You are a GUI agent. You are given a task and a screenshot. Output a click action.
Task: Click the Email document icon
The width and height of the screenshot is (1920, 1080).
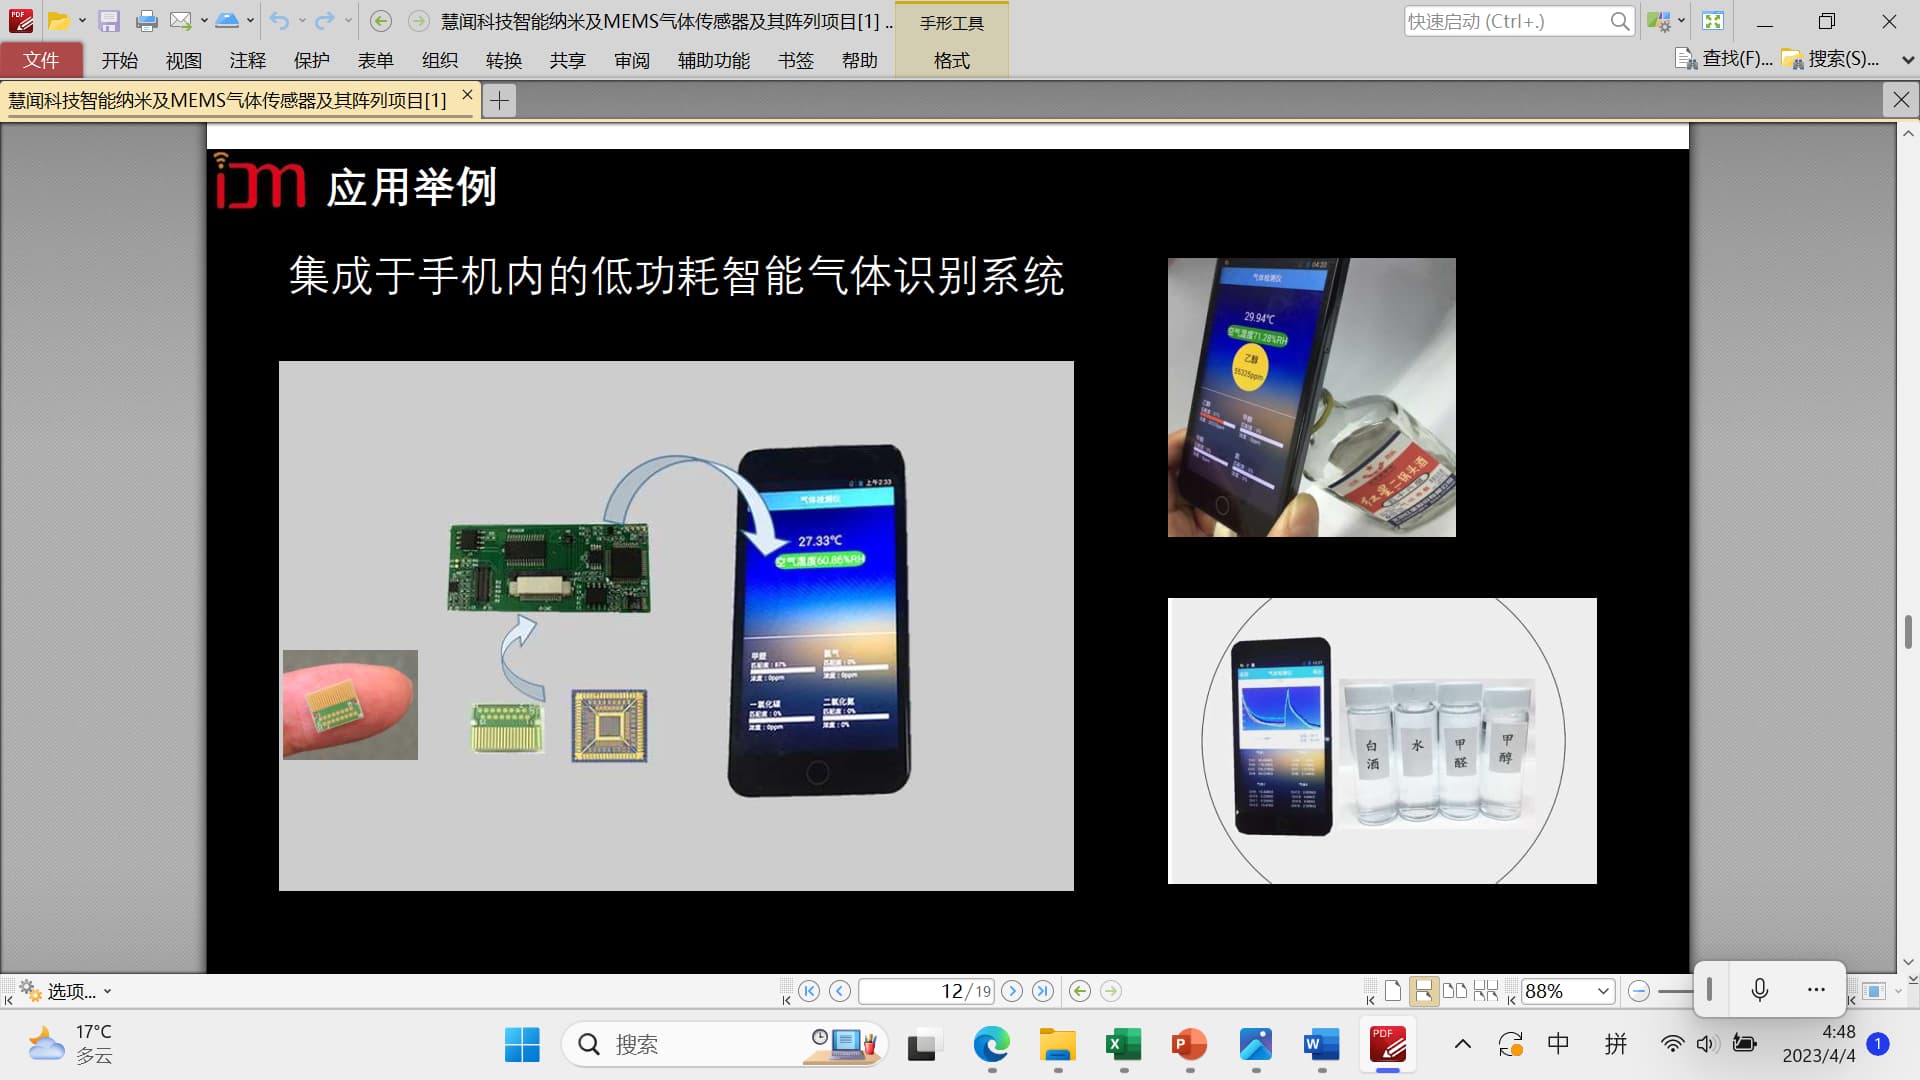[x=180, y=21]
